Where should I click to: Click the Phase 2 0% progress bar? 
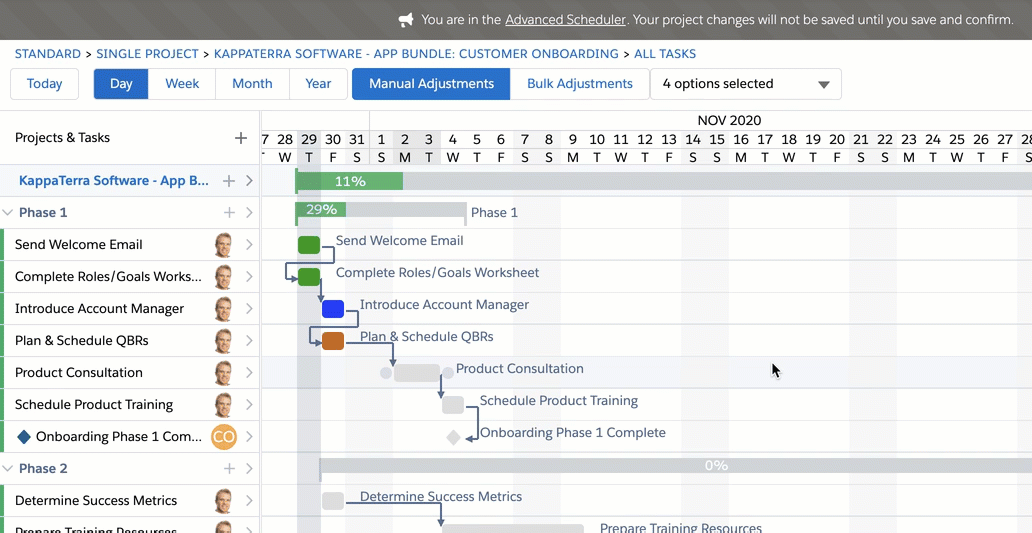[x=676, y=466]
